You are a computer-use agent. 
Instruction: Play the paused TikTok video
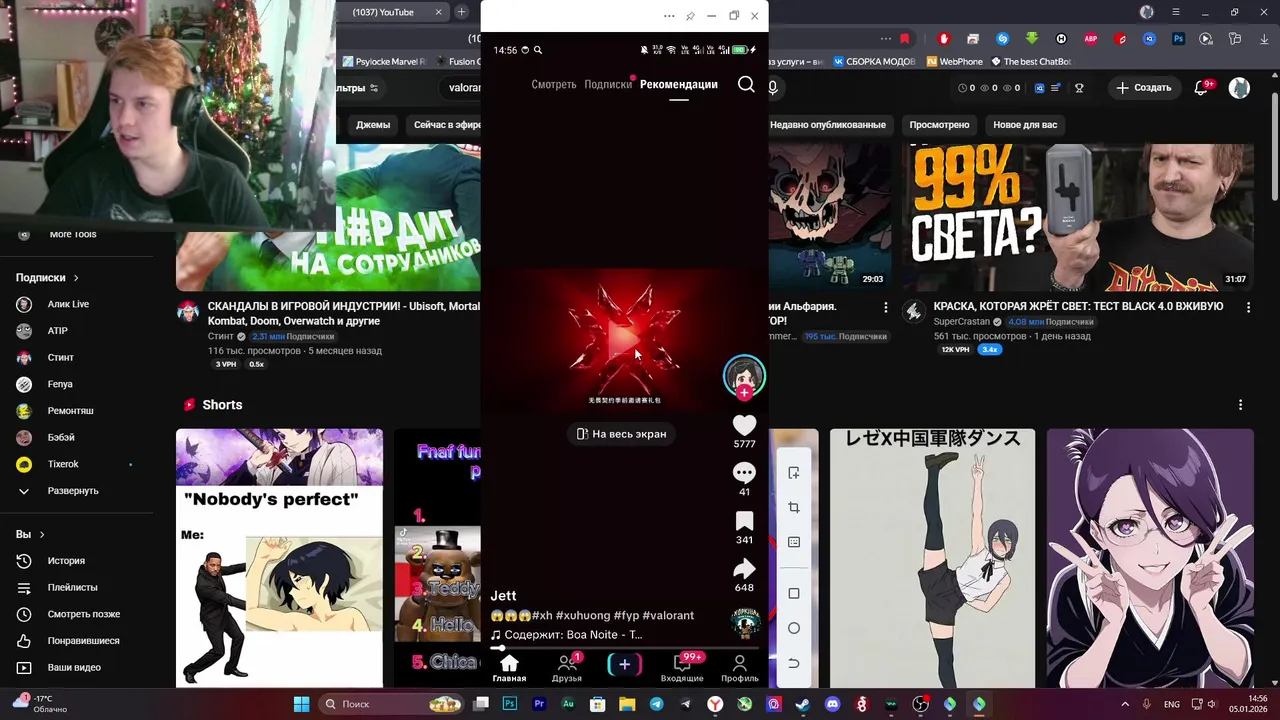(x=624, y=342)
